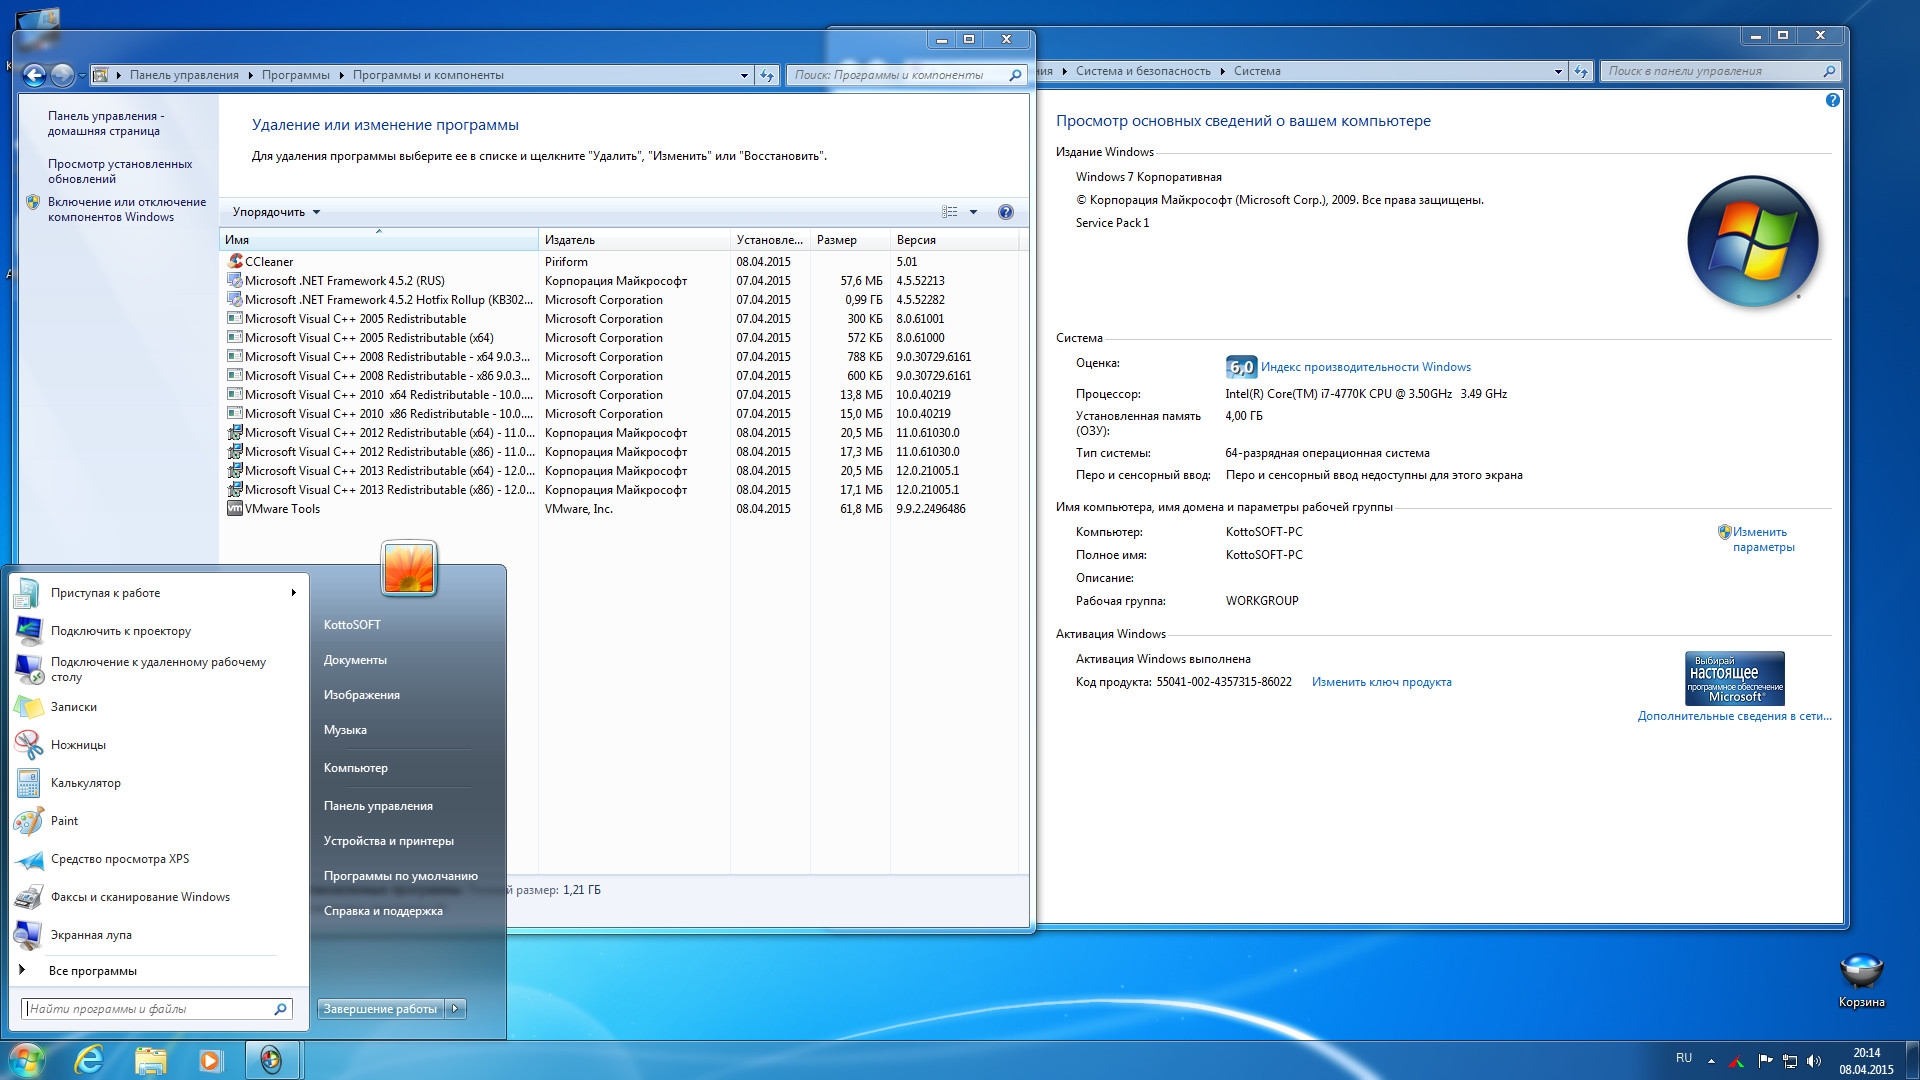
Task: Open address bar dropdown in System window
Action: tap(1558, 71)
